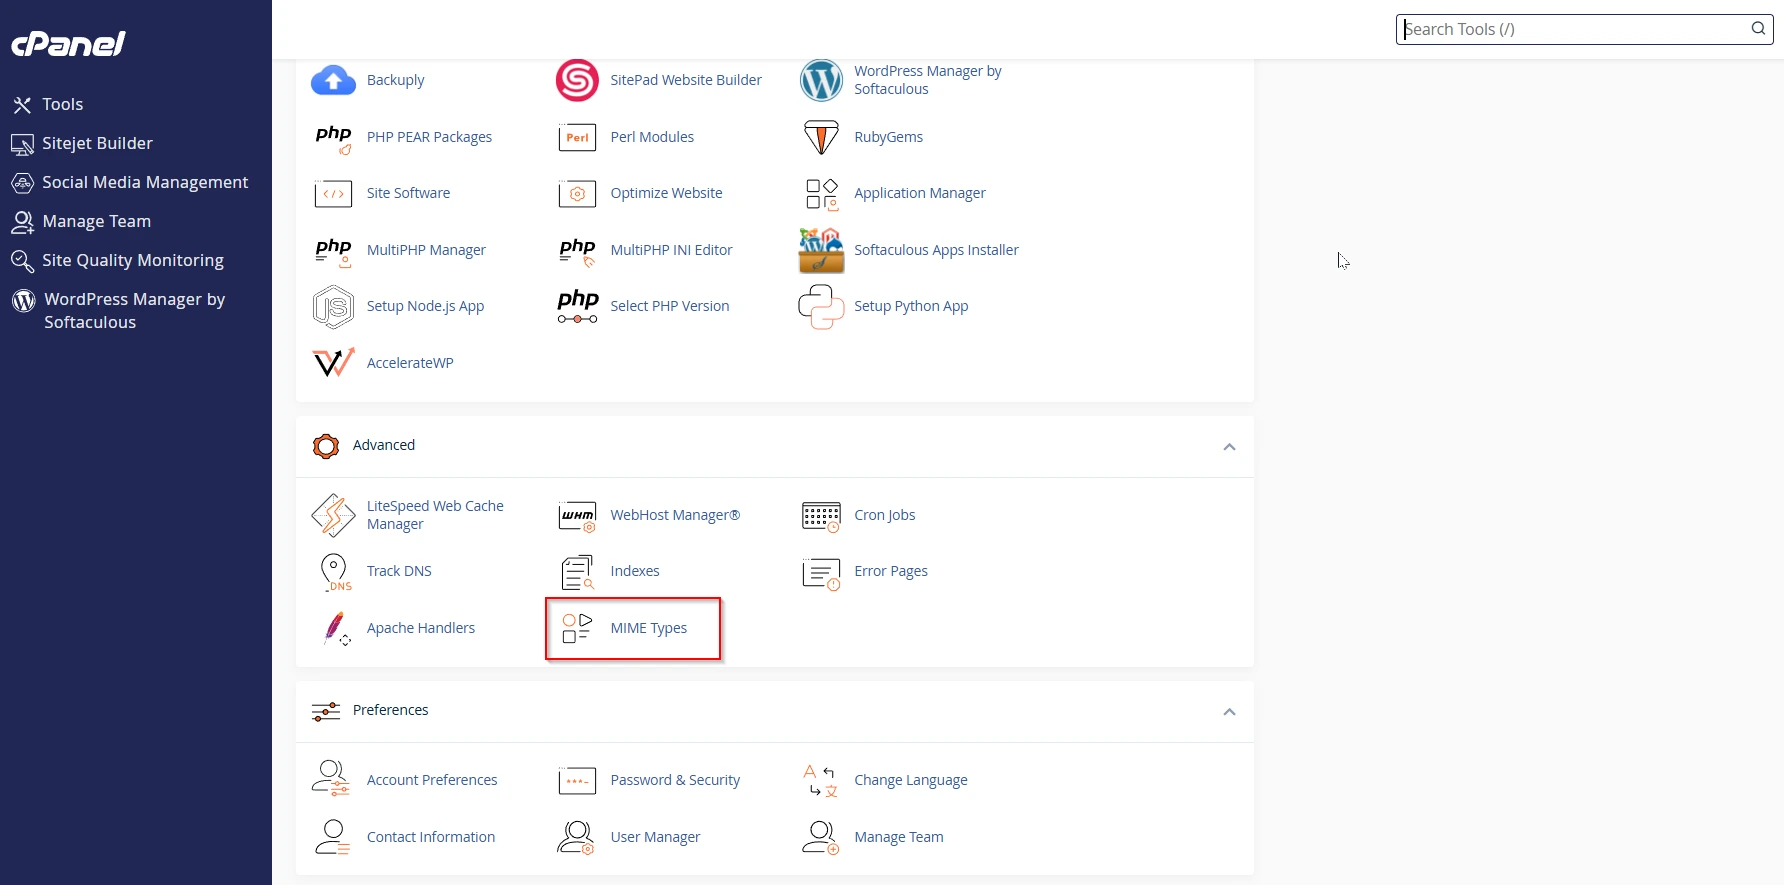Click the Preferences section sliders icon
This screenshot has height=885, width=1784.
click(x=326, y=711)
